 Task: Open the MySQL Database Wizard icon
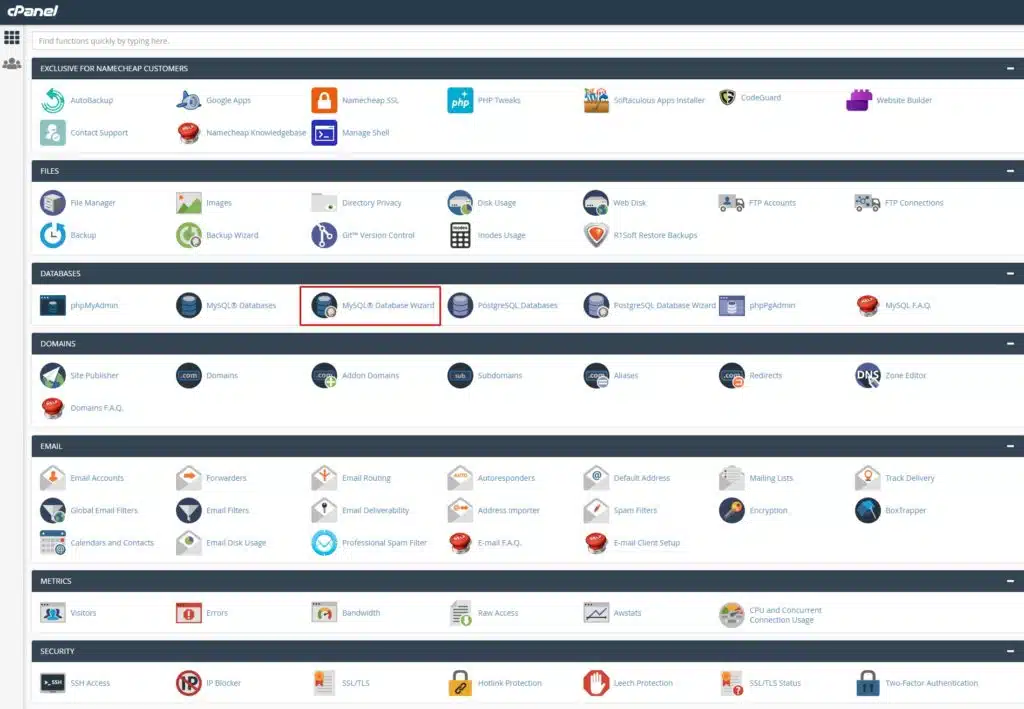(x=324, y=306)
